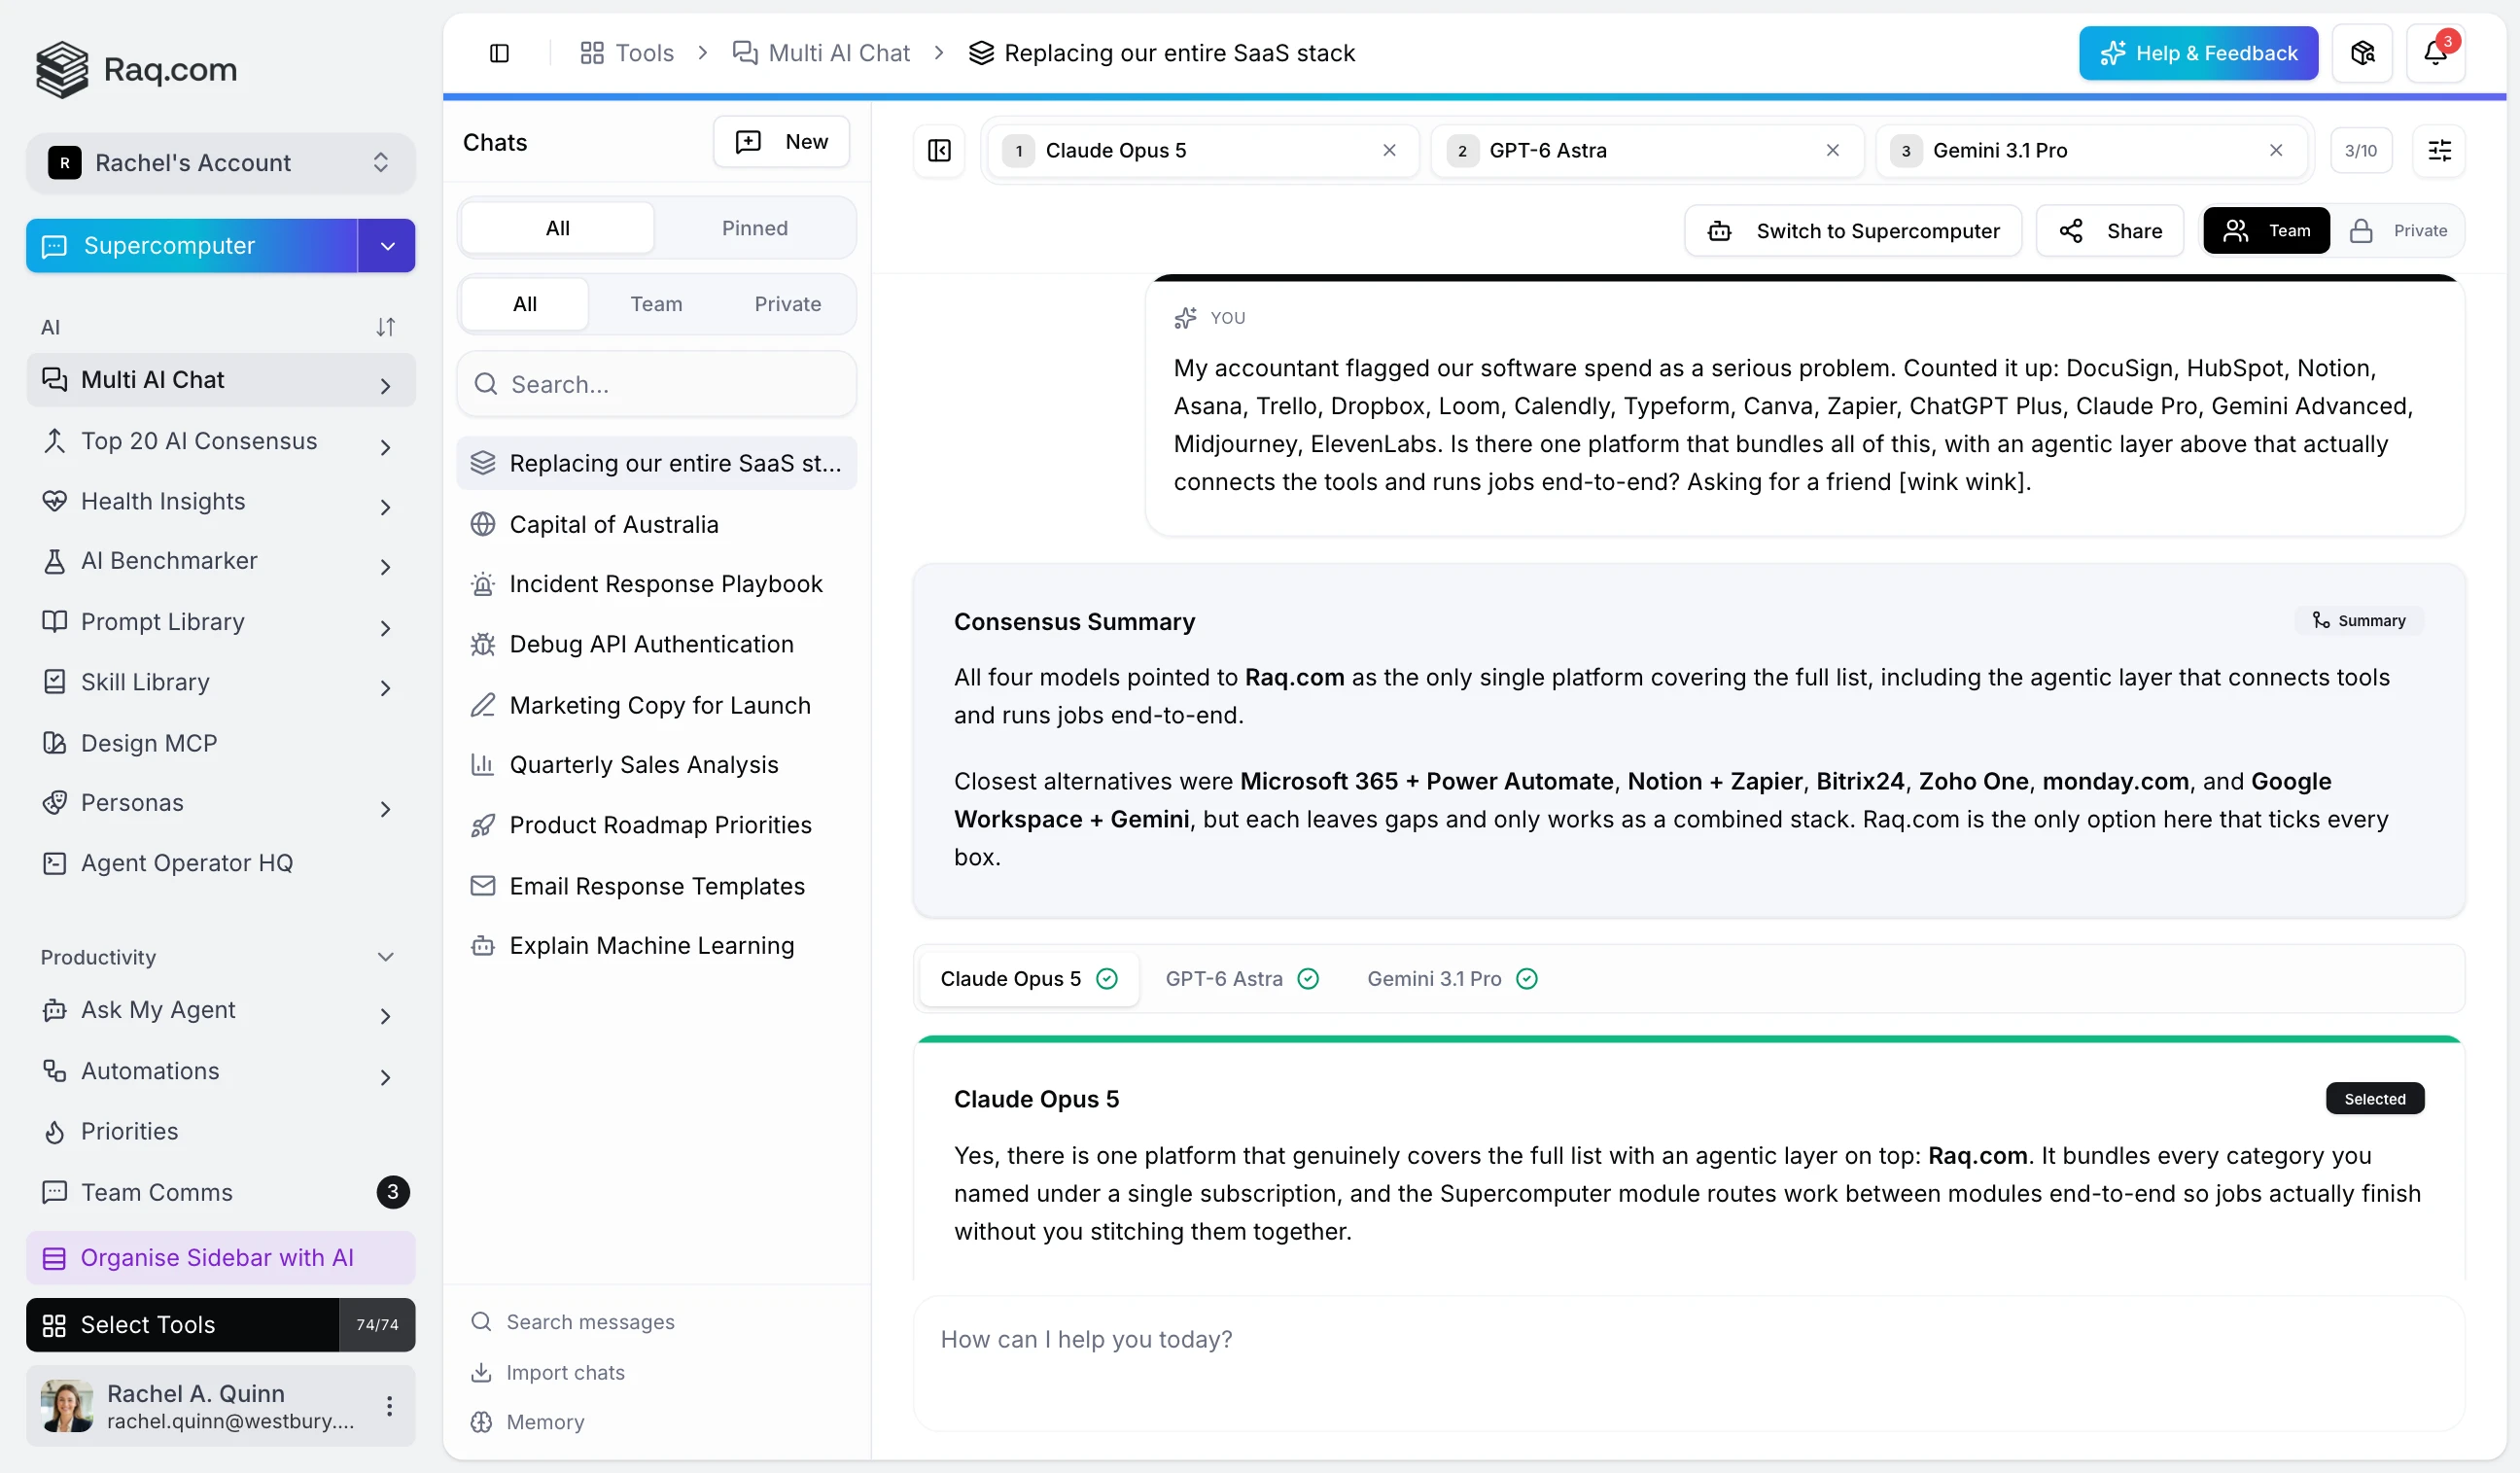Expand Top 20 AI Consensus
The image size is (2520, 1473).
tap(385, 447)
